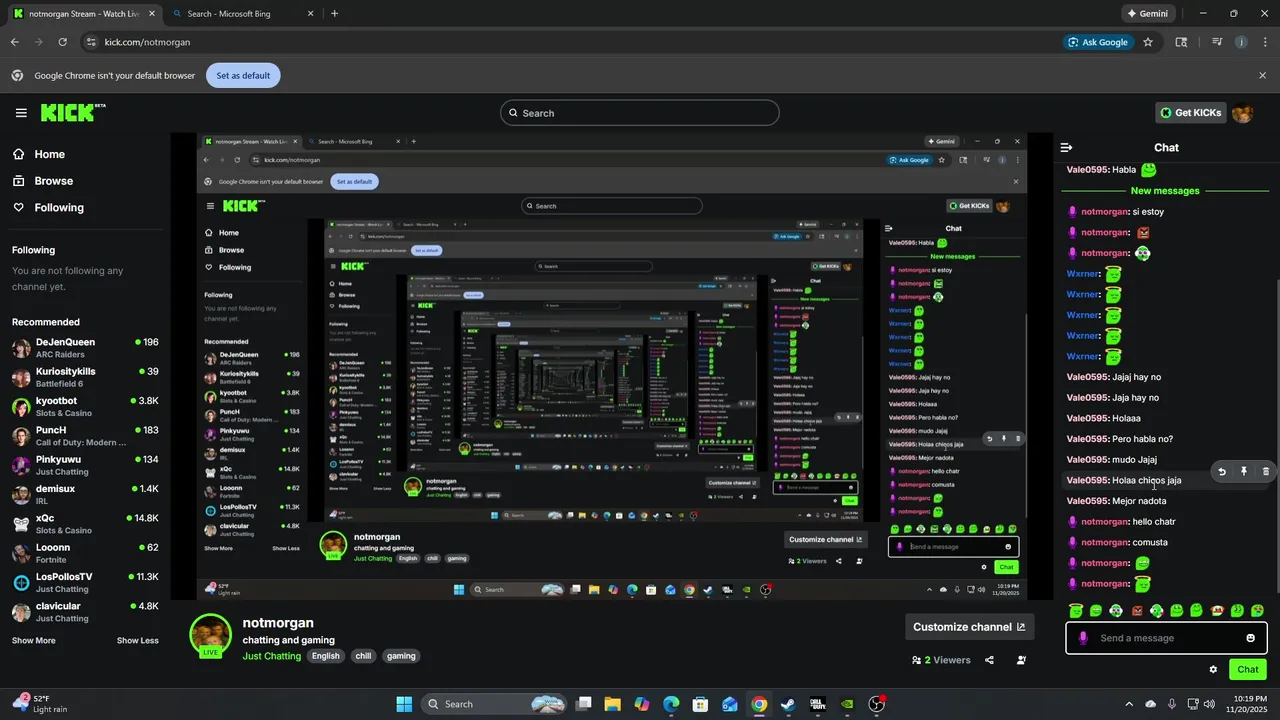Viewport: 1280px width, 720px height.
Task: Click the Kick search field
Action: pyautogui.click(x=640, y=113)
